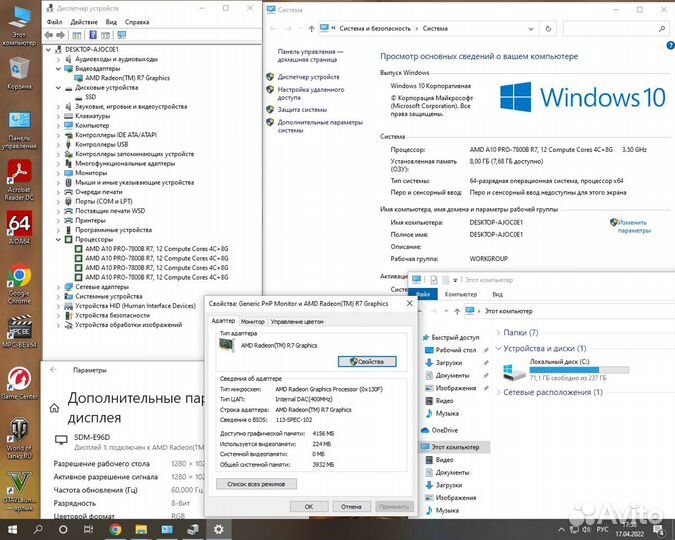Select AMD Radeon(TM) R7 Graphics in device tree
The width and height of the screenshot is (675, 540).
(127, 78)
